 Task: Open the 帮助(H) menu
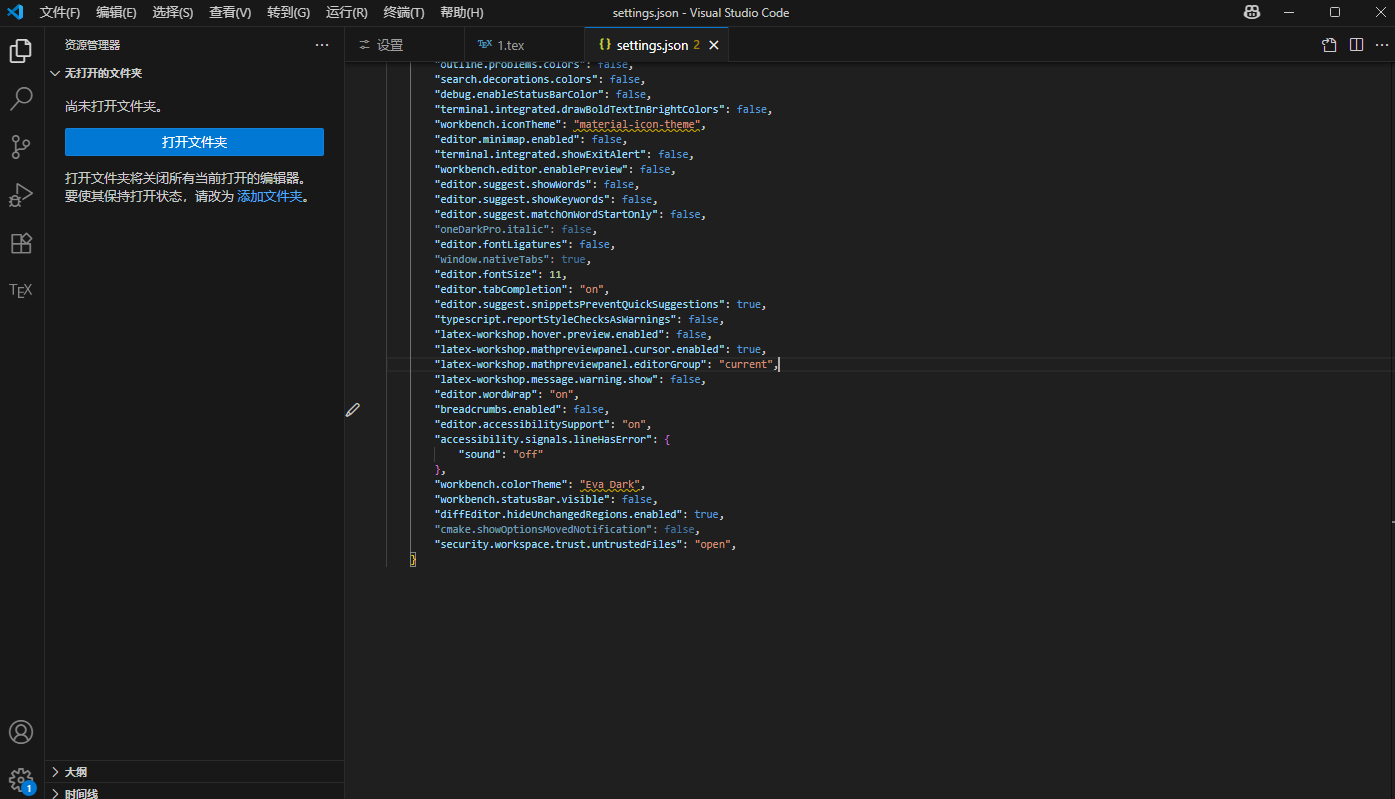pos(462,13)
